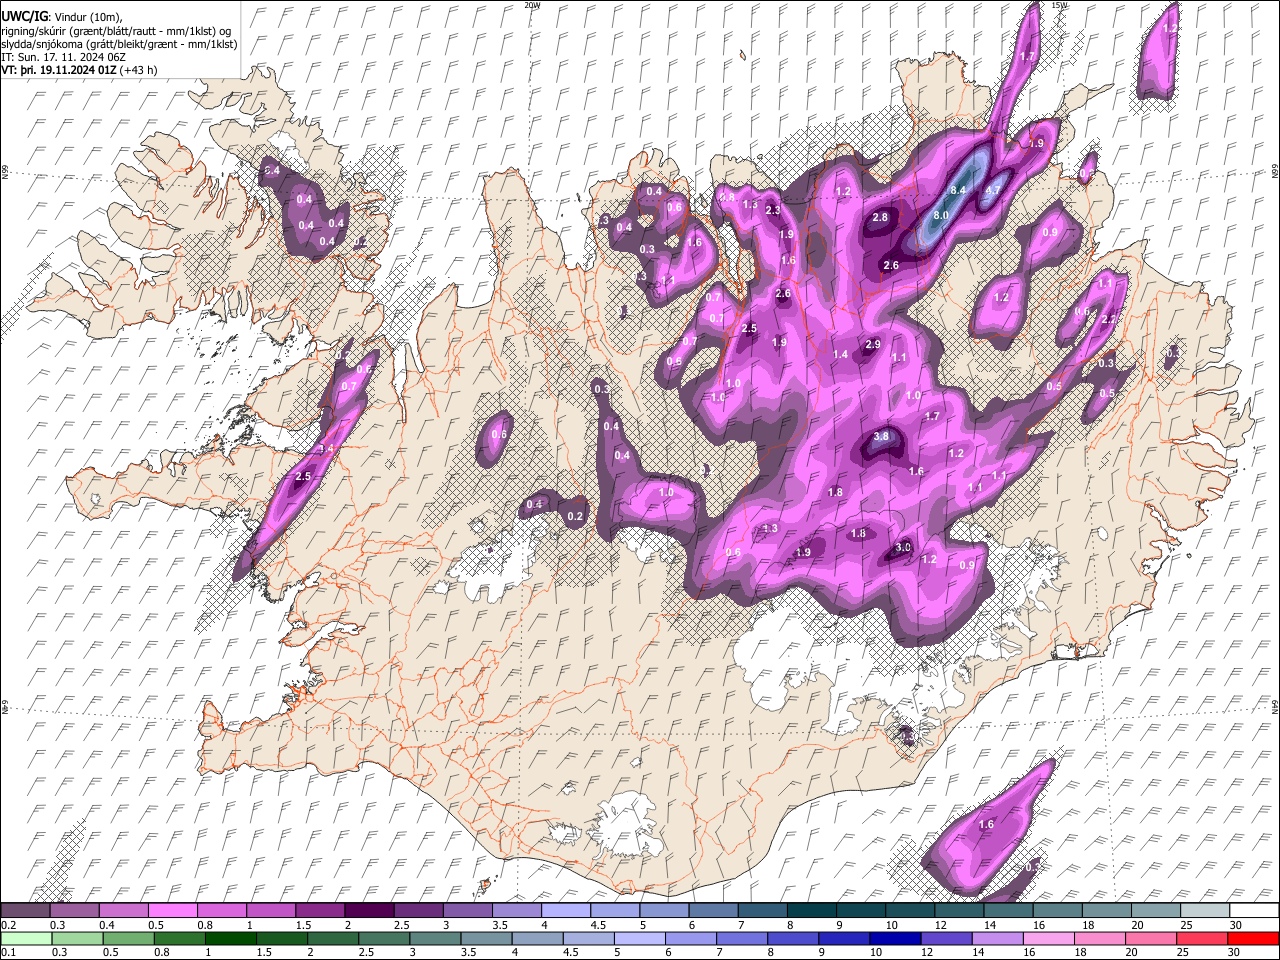Select the 1.4 value label on the map
This screenshot has width=1280, height=960.
pos(841,354)
